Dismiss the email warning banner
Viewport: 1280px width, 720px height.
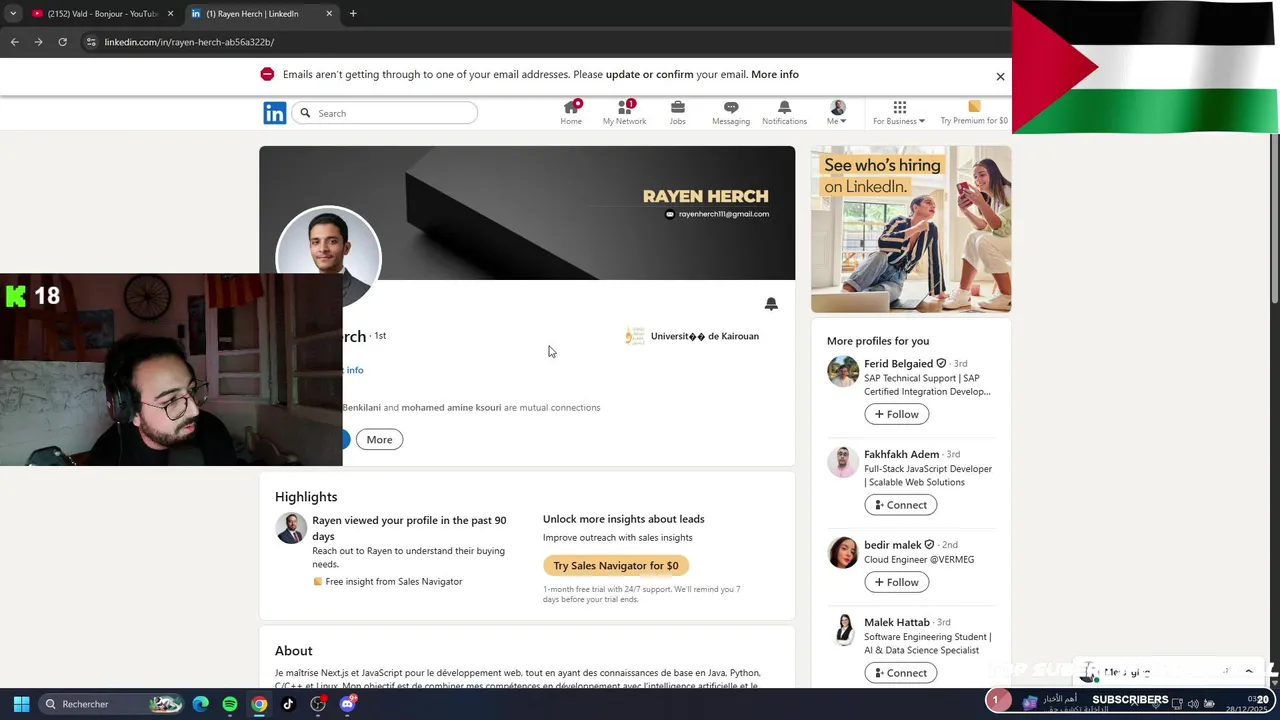[x=1000, y=76]
